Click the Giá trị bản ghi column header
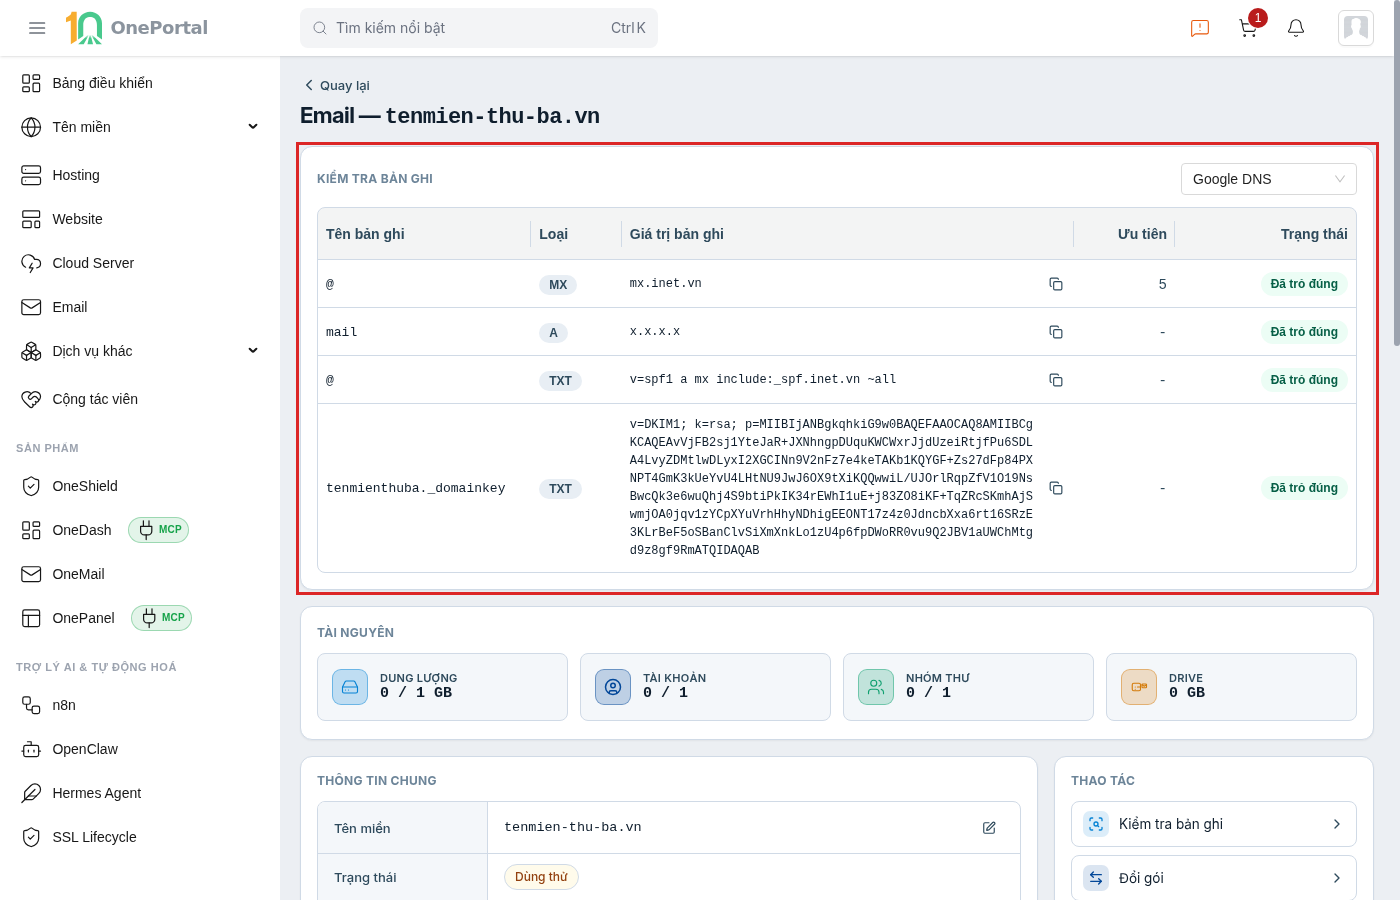 pos(677,234)
